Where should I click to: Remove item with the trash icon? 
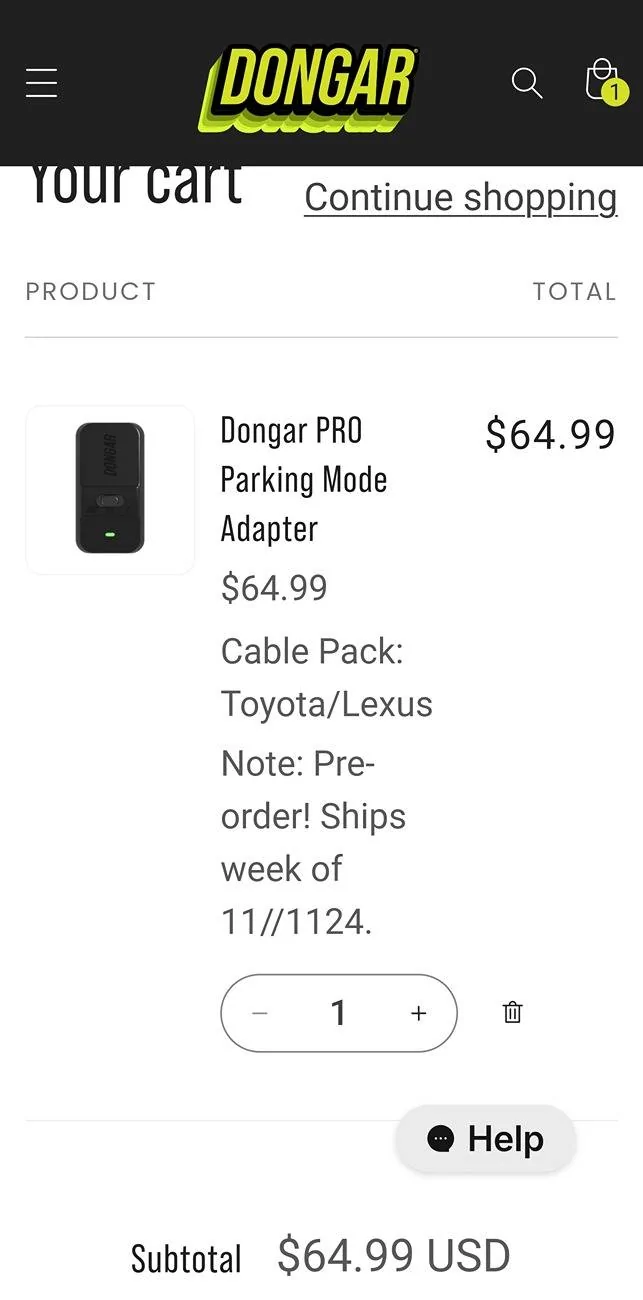[512, 1012]
